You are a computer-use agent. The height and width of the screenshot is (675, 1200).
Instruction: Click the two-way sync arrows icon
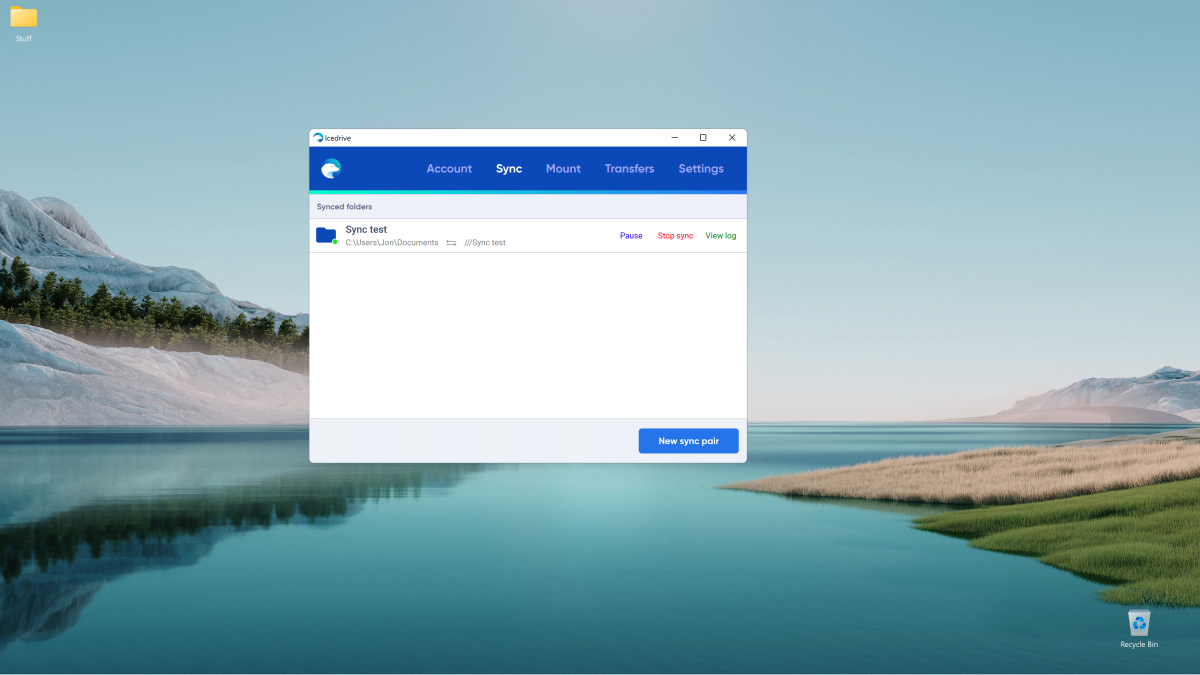click(x=451, y=243)
